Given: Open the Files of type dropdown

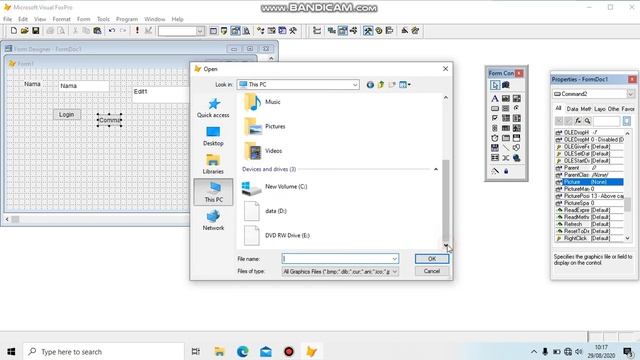Looking at the screenshot, I should point(395,271).
